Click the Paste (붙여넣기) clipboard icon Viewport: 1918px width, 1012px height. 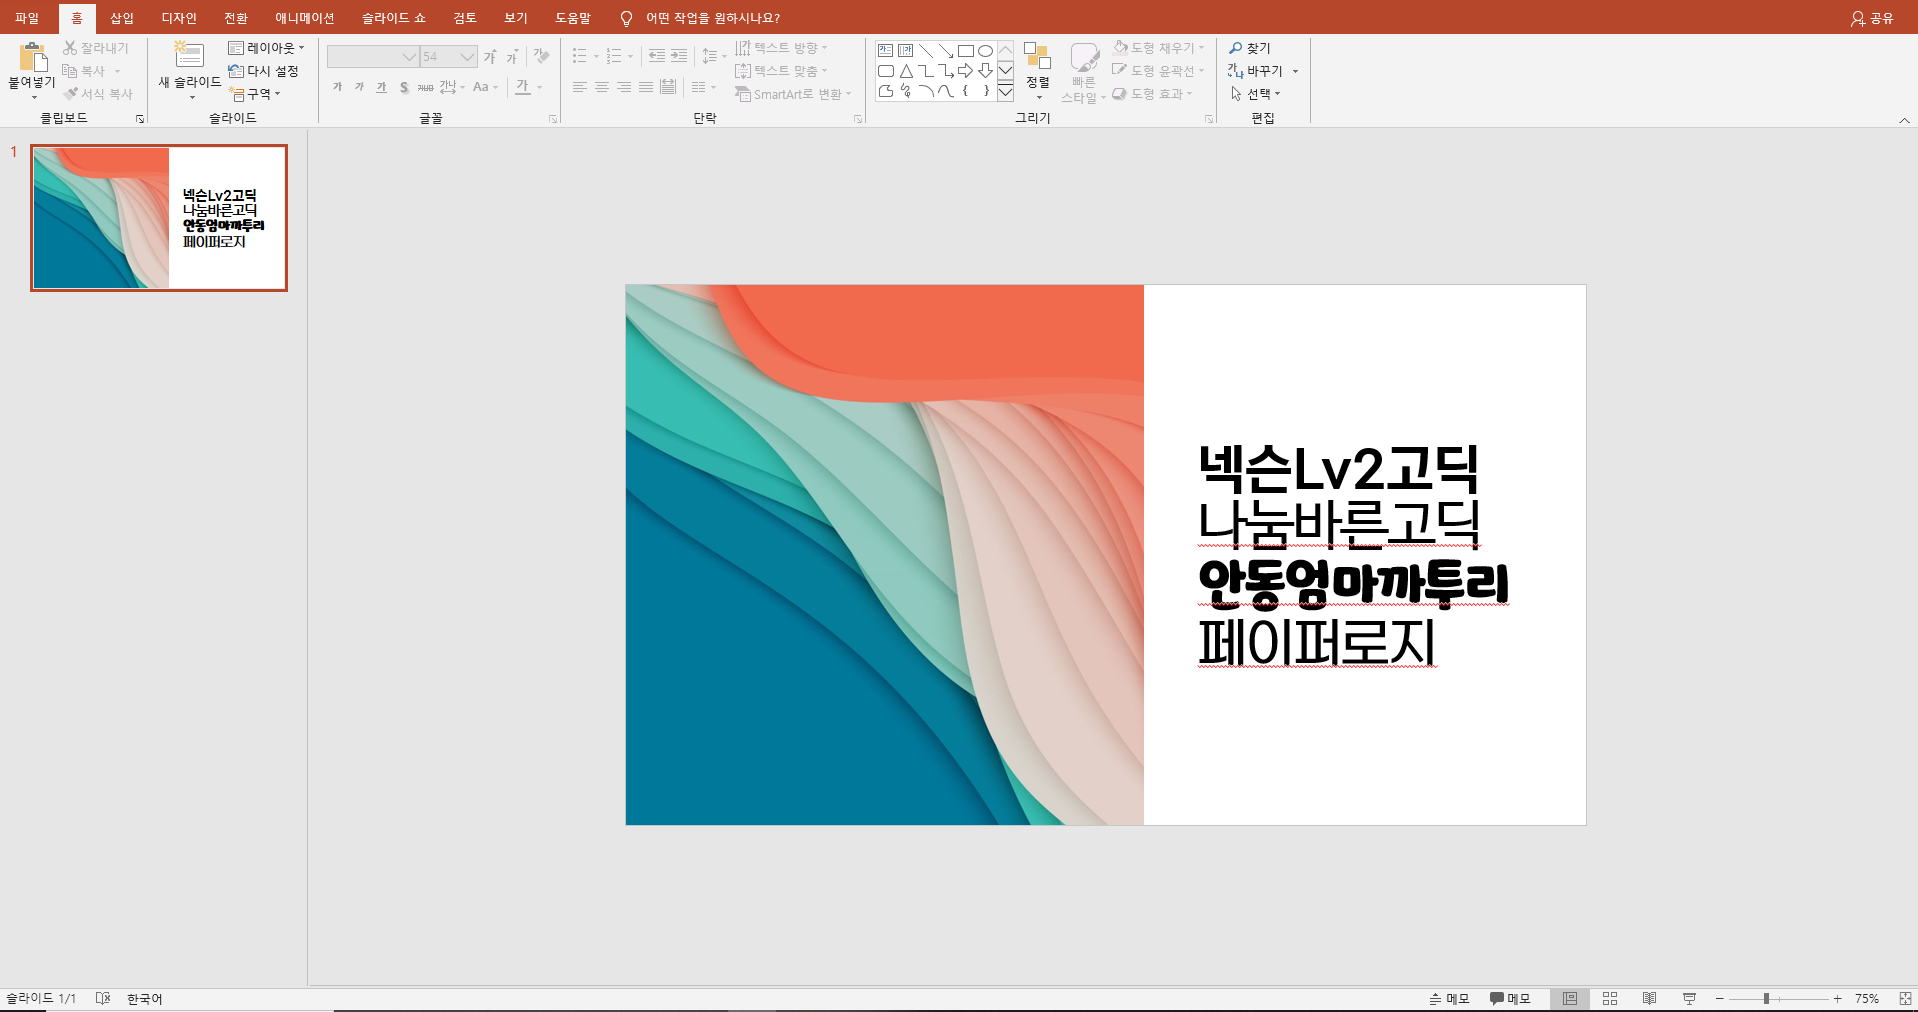(x=33, y=57)
